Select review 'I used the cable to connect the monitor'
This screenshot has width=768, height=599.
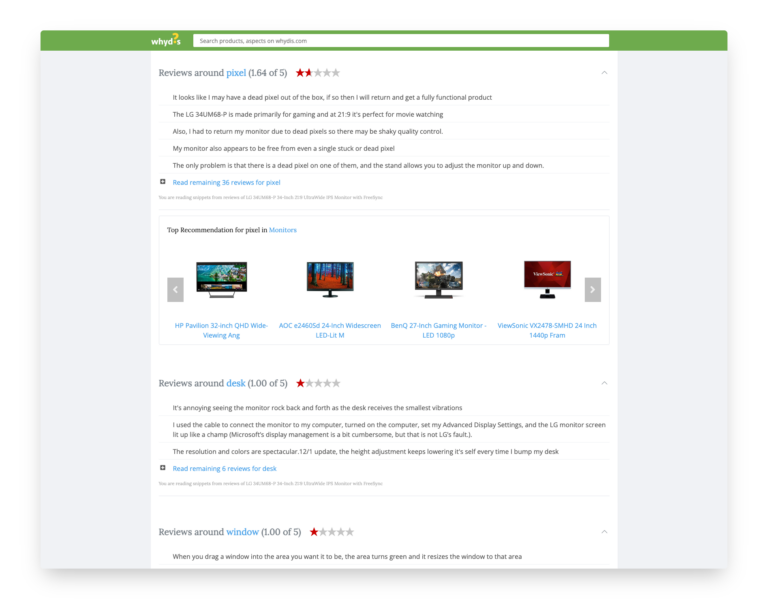point(389,430)
